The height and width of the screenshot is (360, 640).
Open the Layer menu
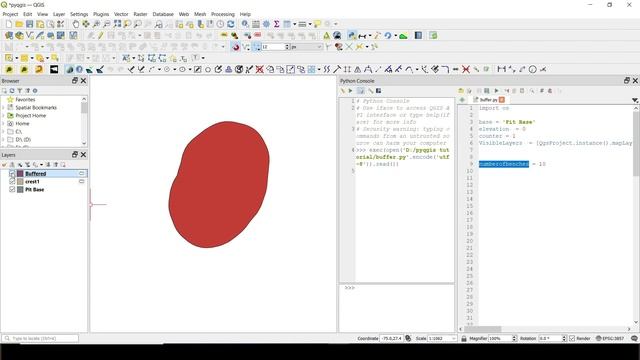pos(59,14)
